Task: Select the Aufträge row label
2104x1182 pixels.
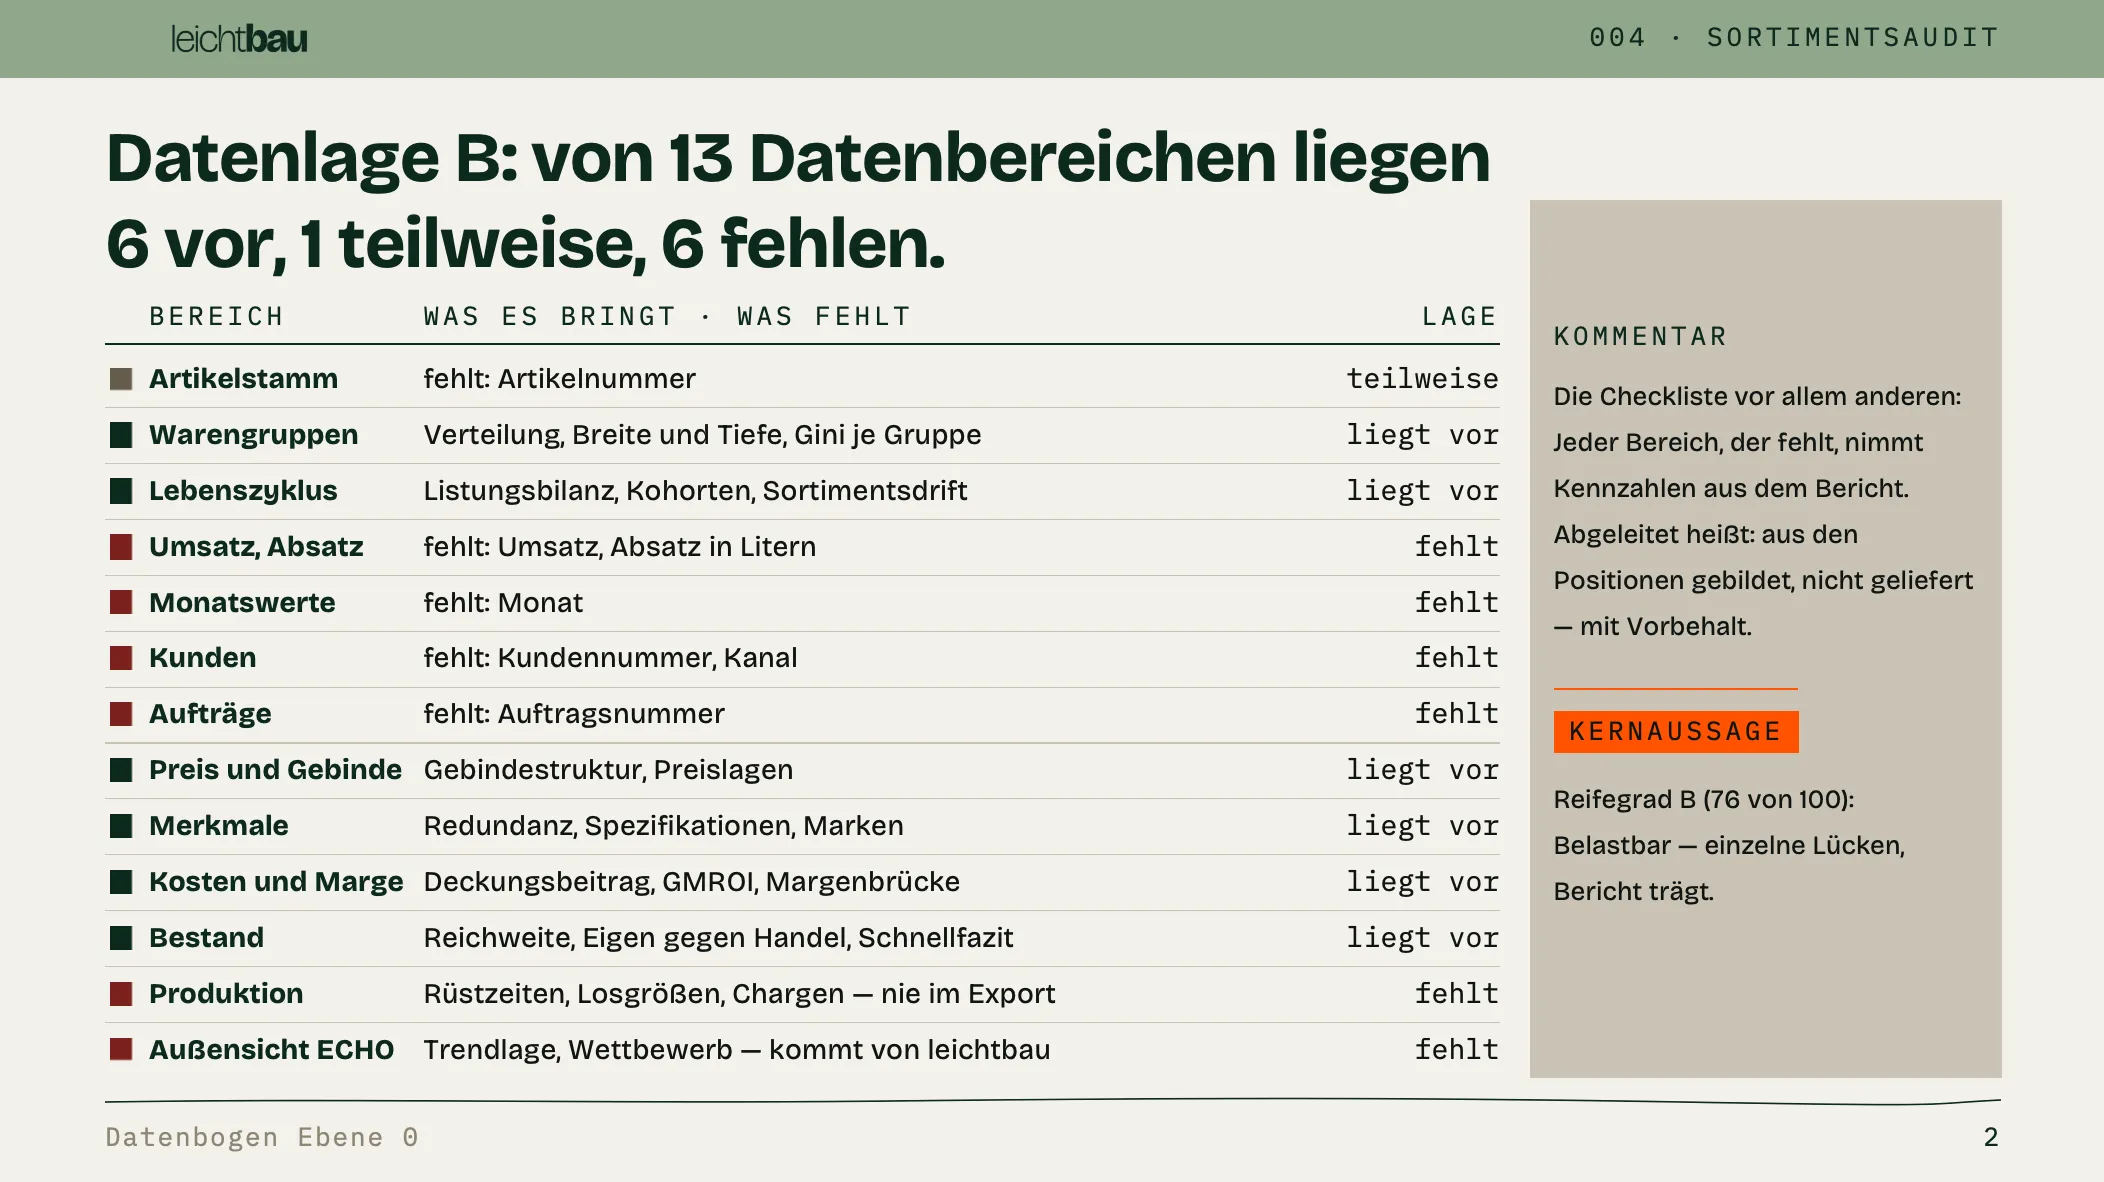Action: (x=210, y=714)
